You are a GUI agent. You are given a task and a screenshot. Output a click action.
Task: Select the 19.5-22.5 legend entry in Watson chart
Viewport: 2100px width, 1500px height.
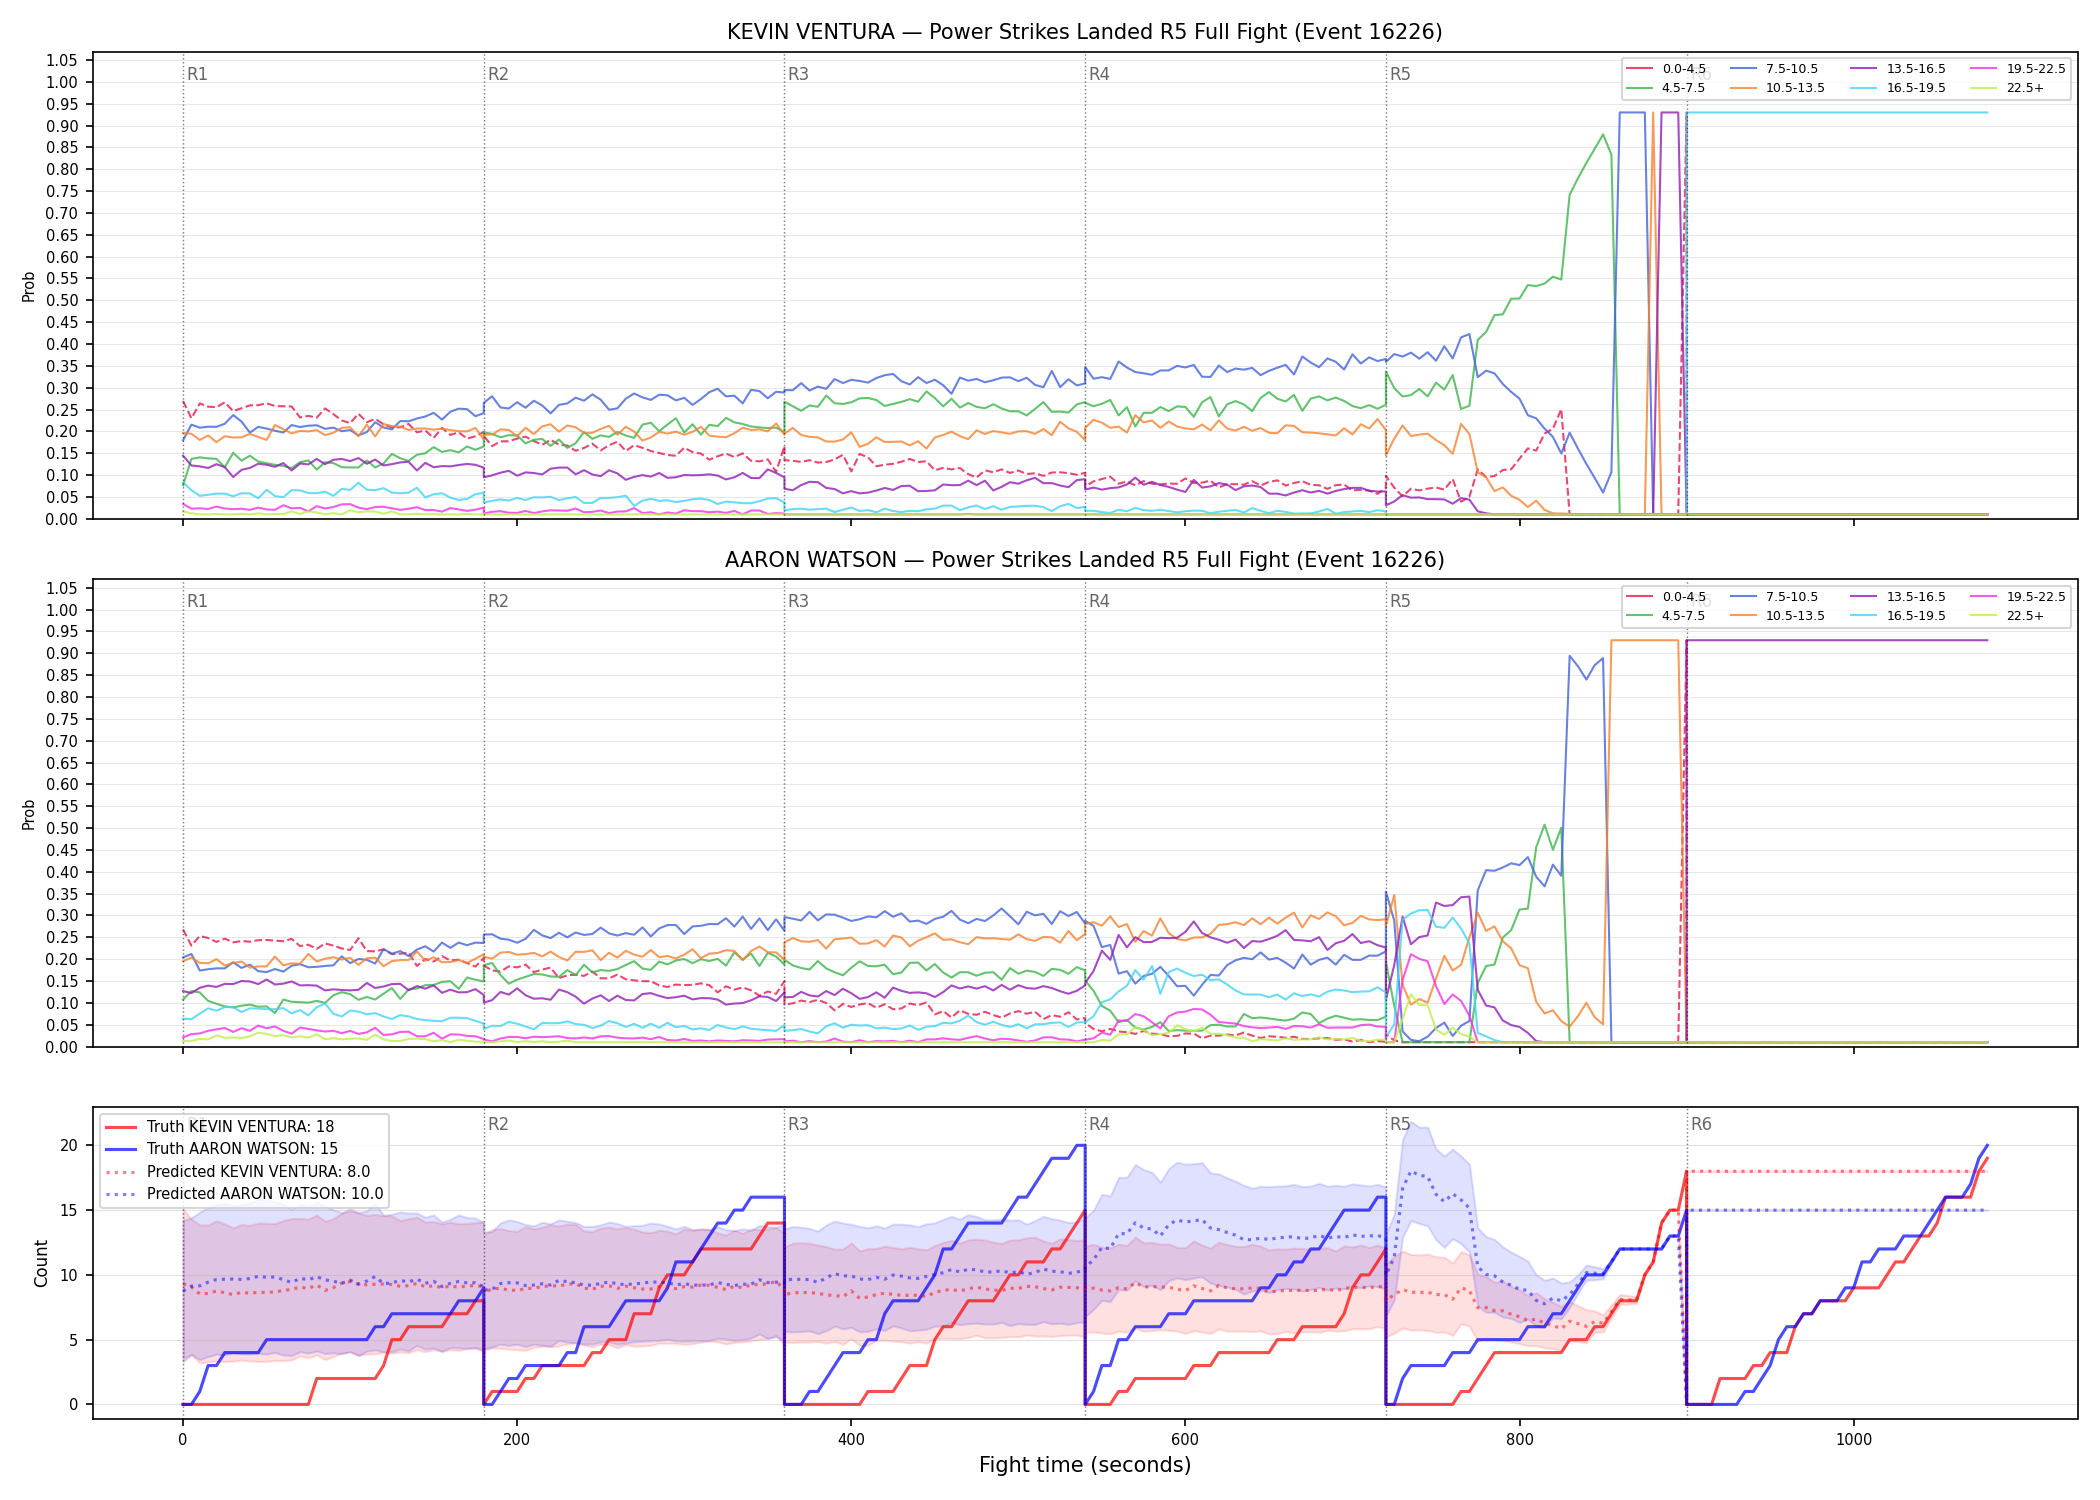2018,597
